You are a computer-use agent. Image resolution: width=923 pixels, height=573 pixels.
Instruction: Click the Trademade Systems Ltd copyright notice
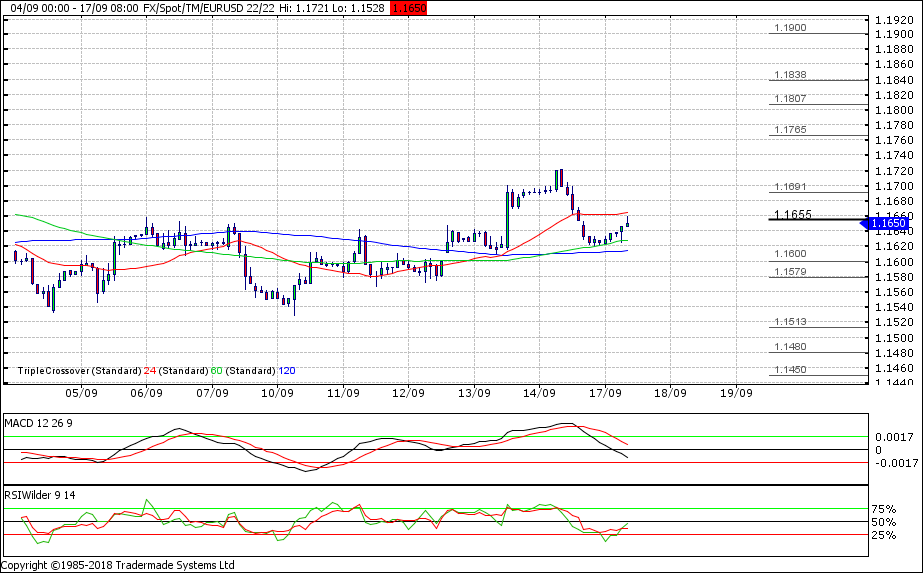coord(117,565)
